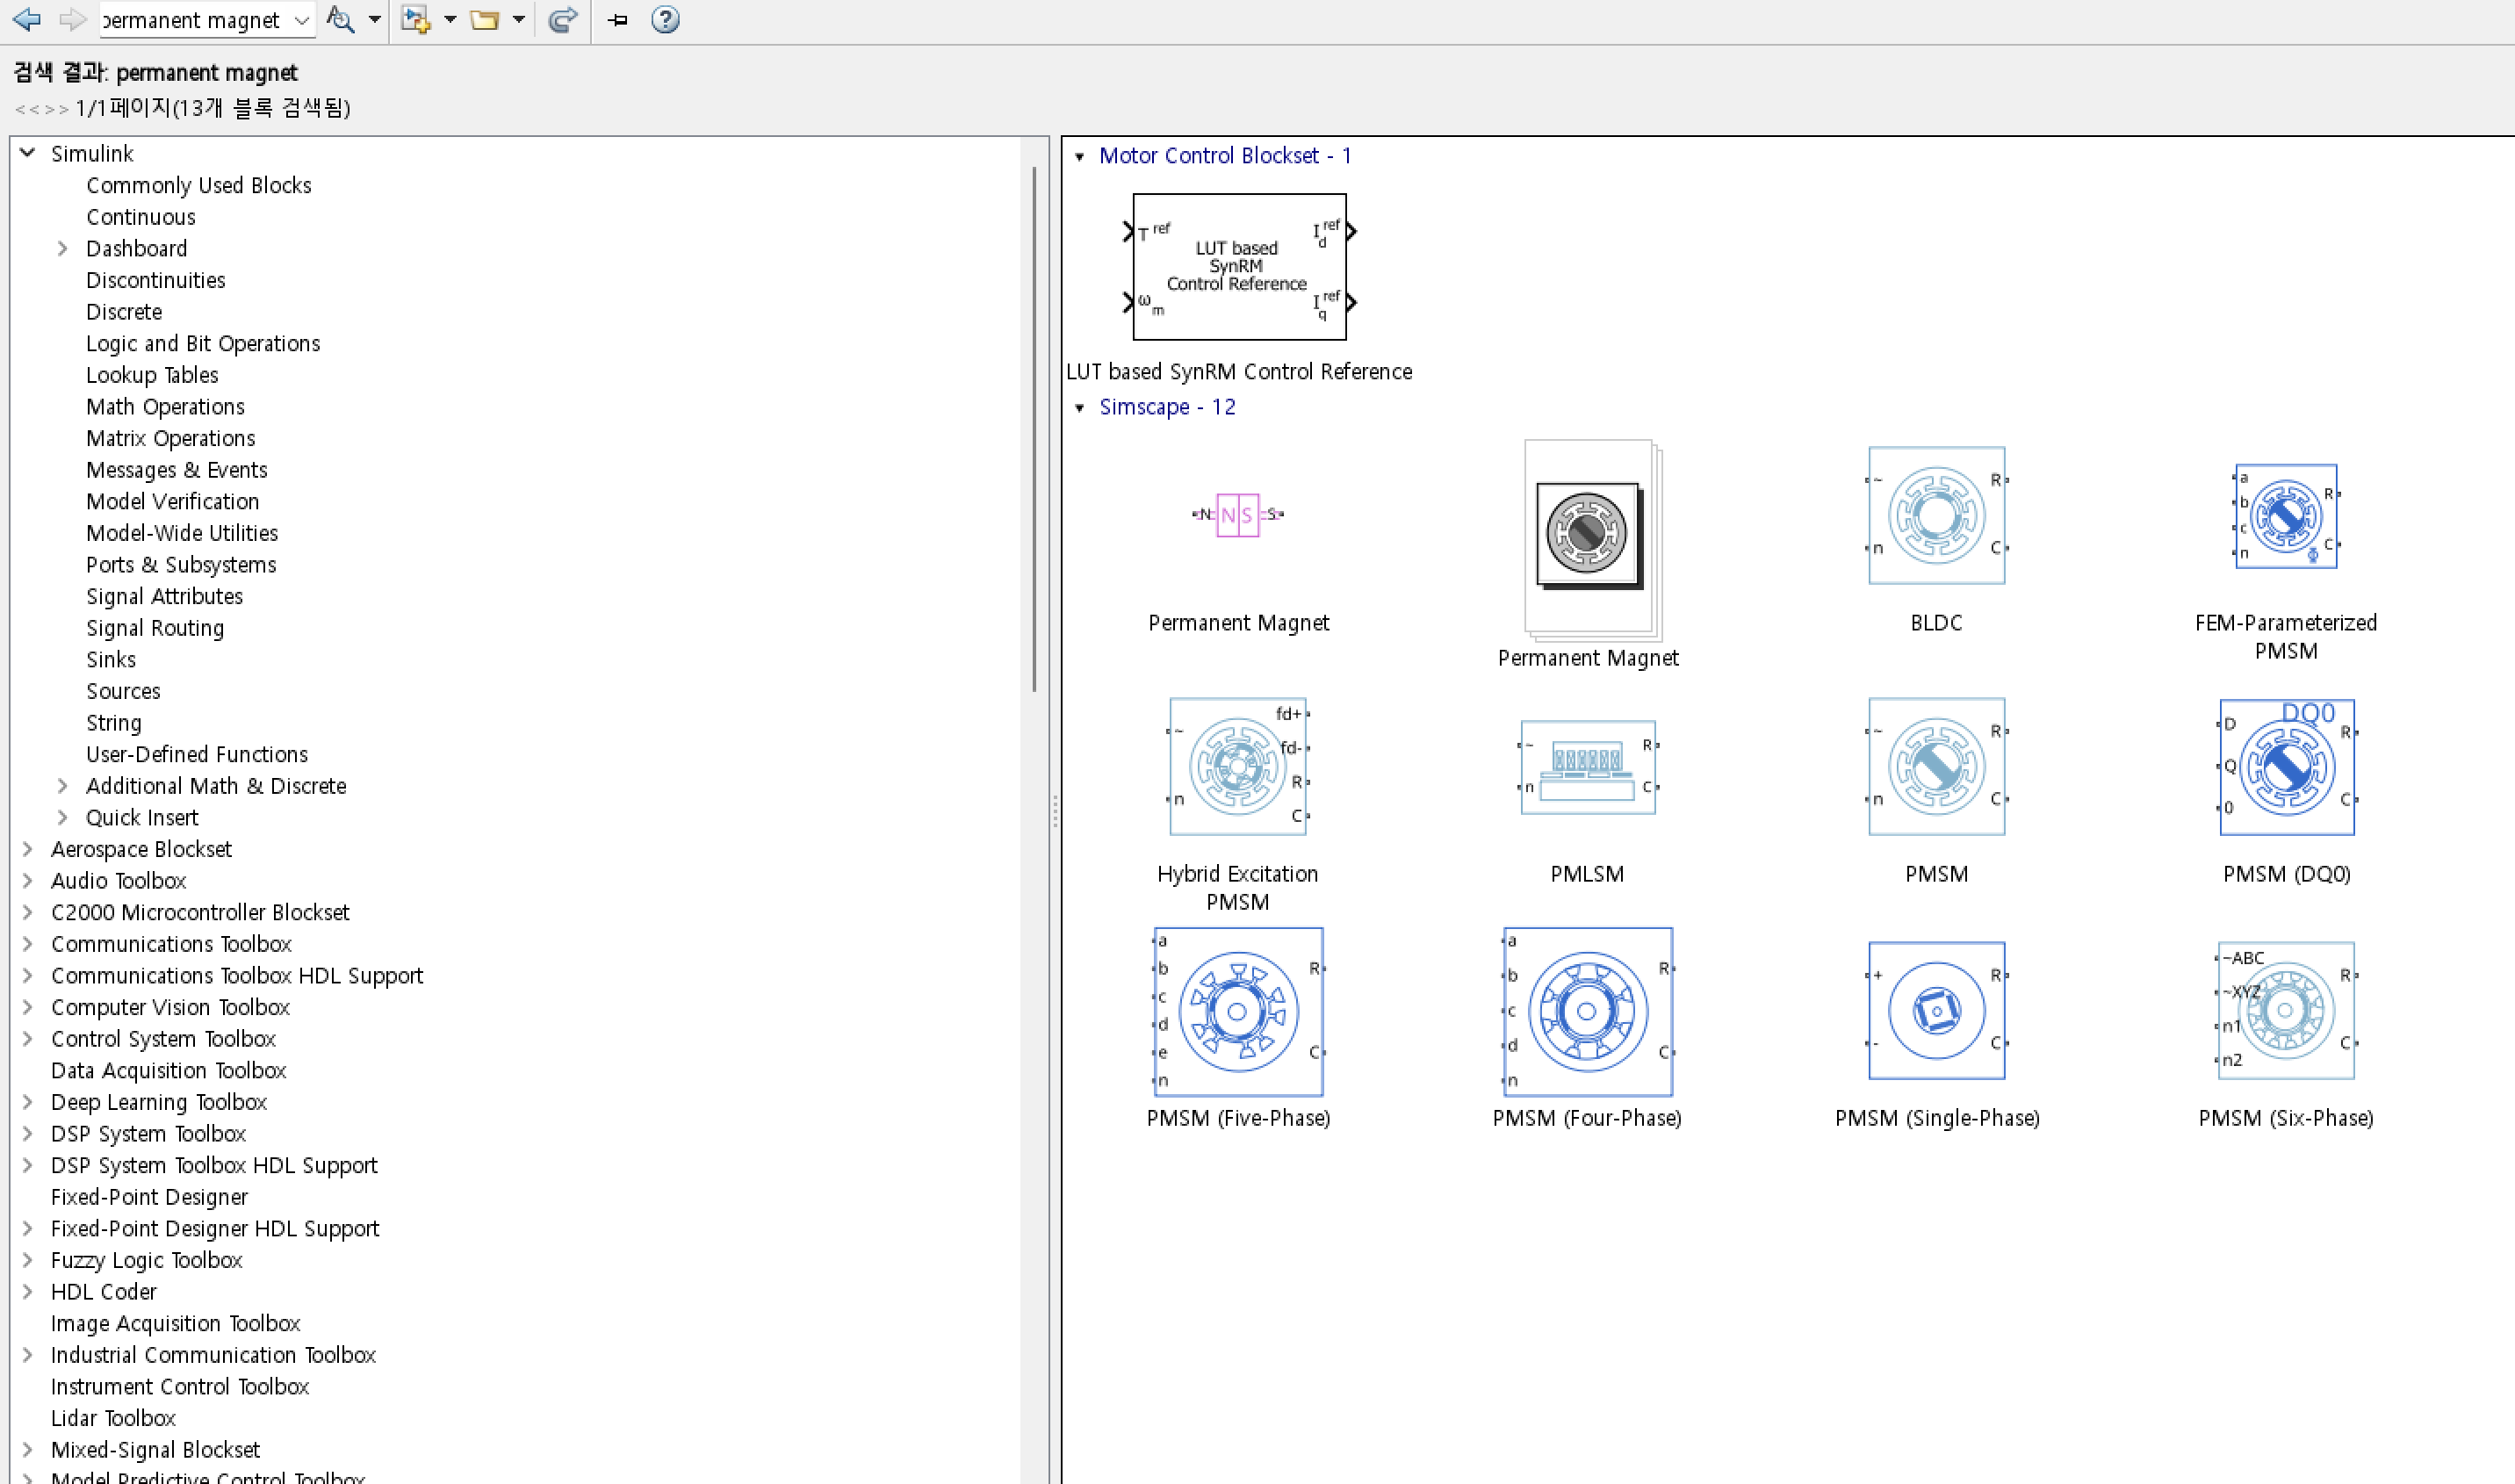Create a new model with the toolbar icon
The image size is (2515, 1484).
click(x=415, y=19)
